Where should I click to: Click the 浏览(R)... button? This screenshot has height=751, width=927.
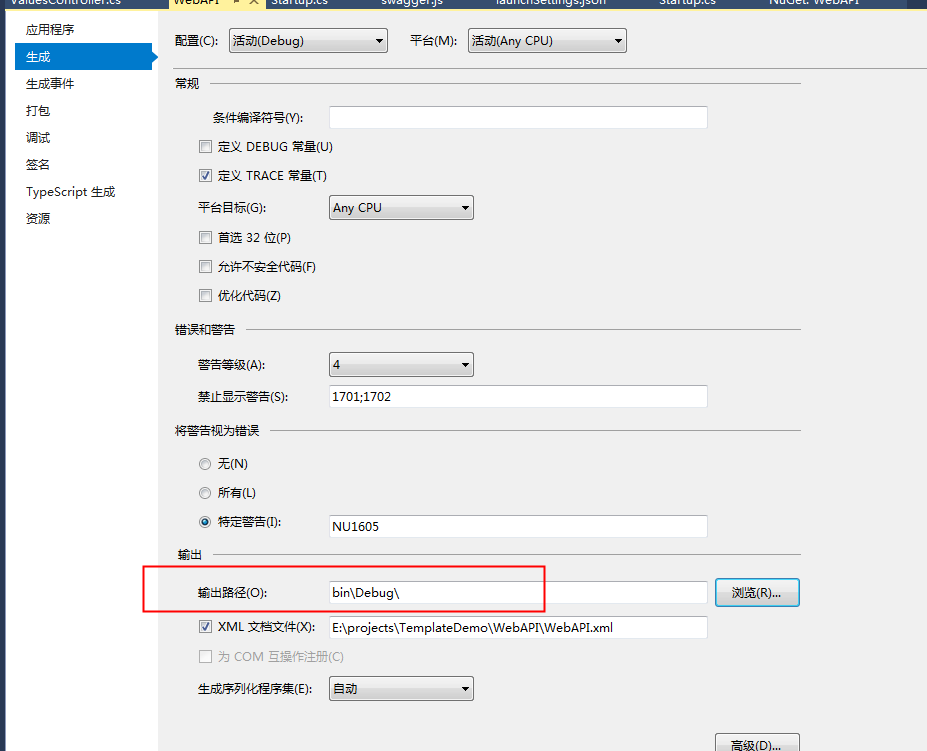click(x=757, y=593)
